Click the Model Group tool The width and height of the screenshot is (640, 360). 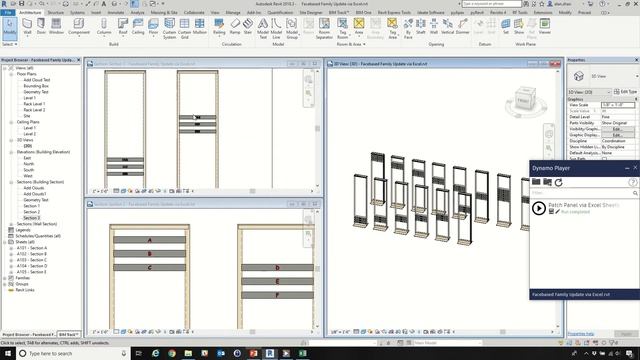click(292, 29)
